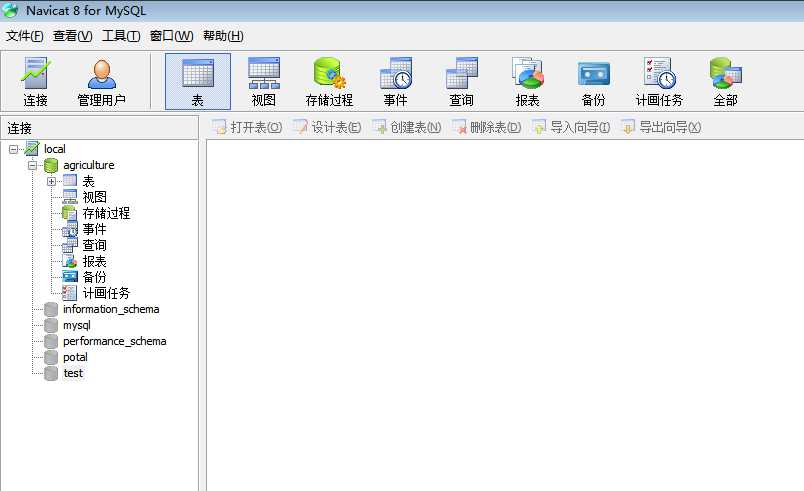Click the 事件 icon in the tree
The height and width of the screenshot is (491, 804).
(70, 229)
